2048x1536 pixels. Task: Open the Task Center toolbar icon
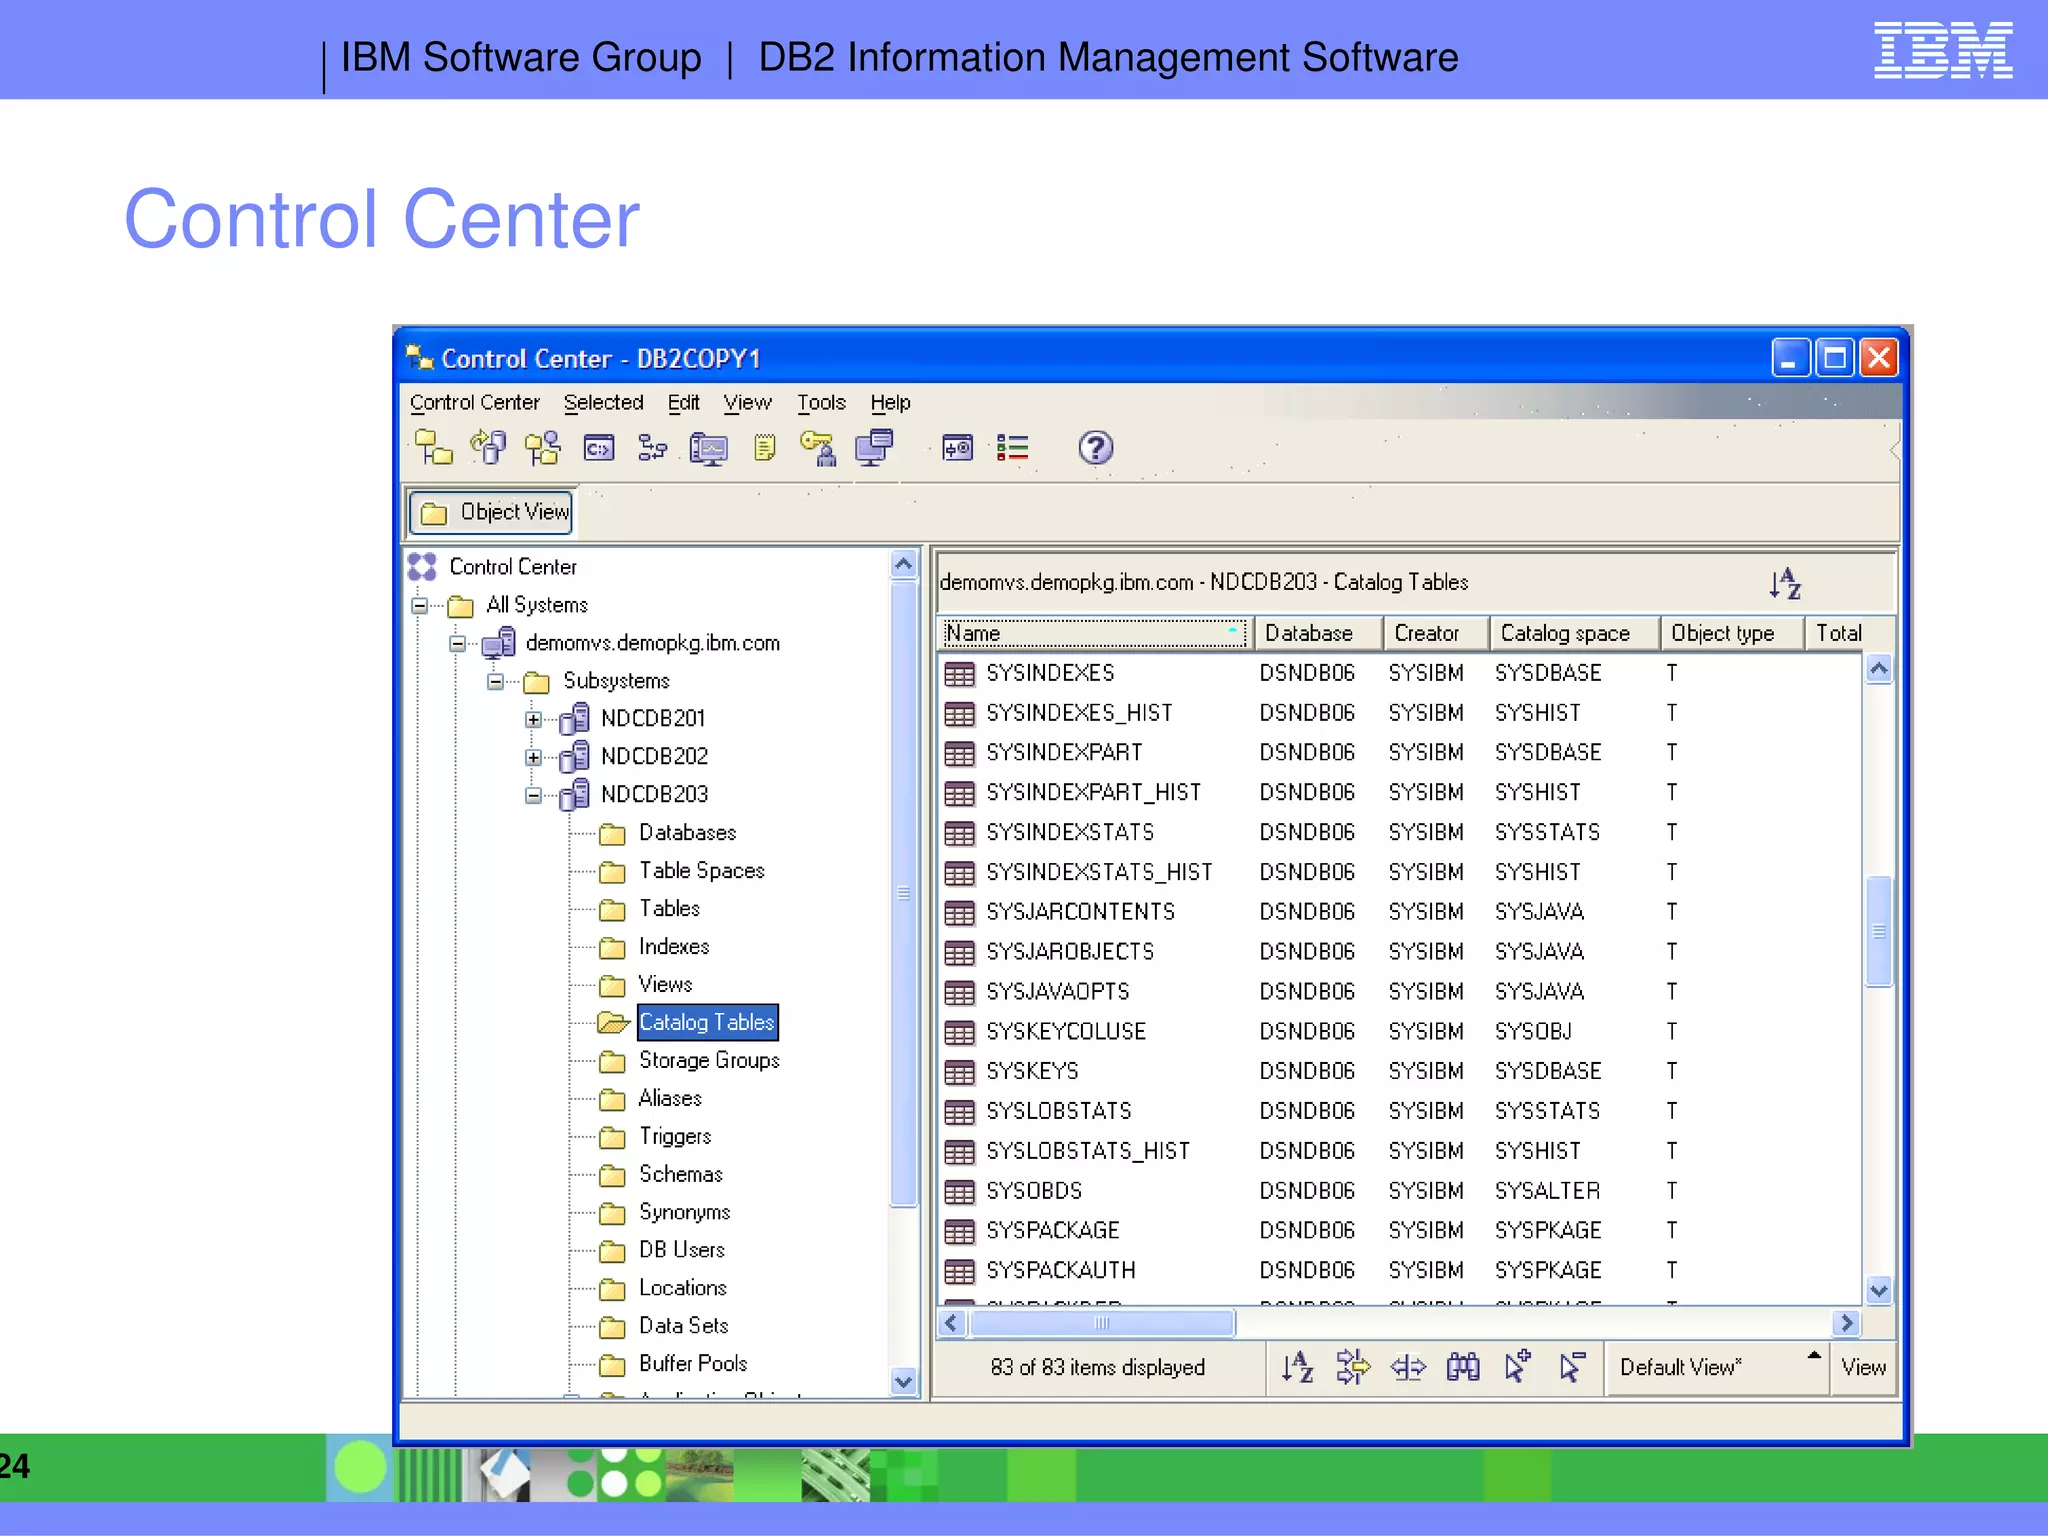pos(653,447)
